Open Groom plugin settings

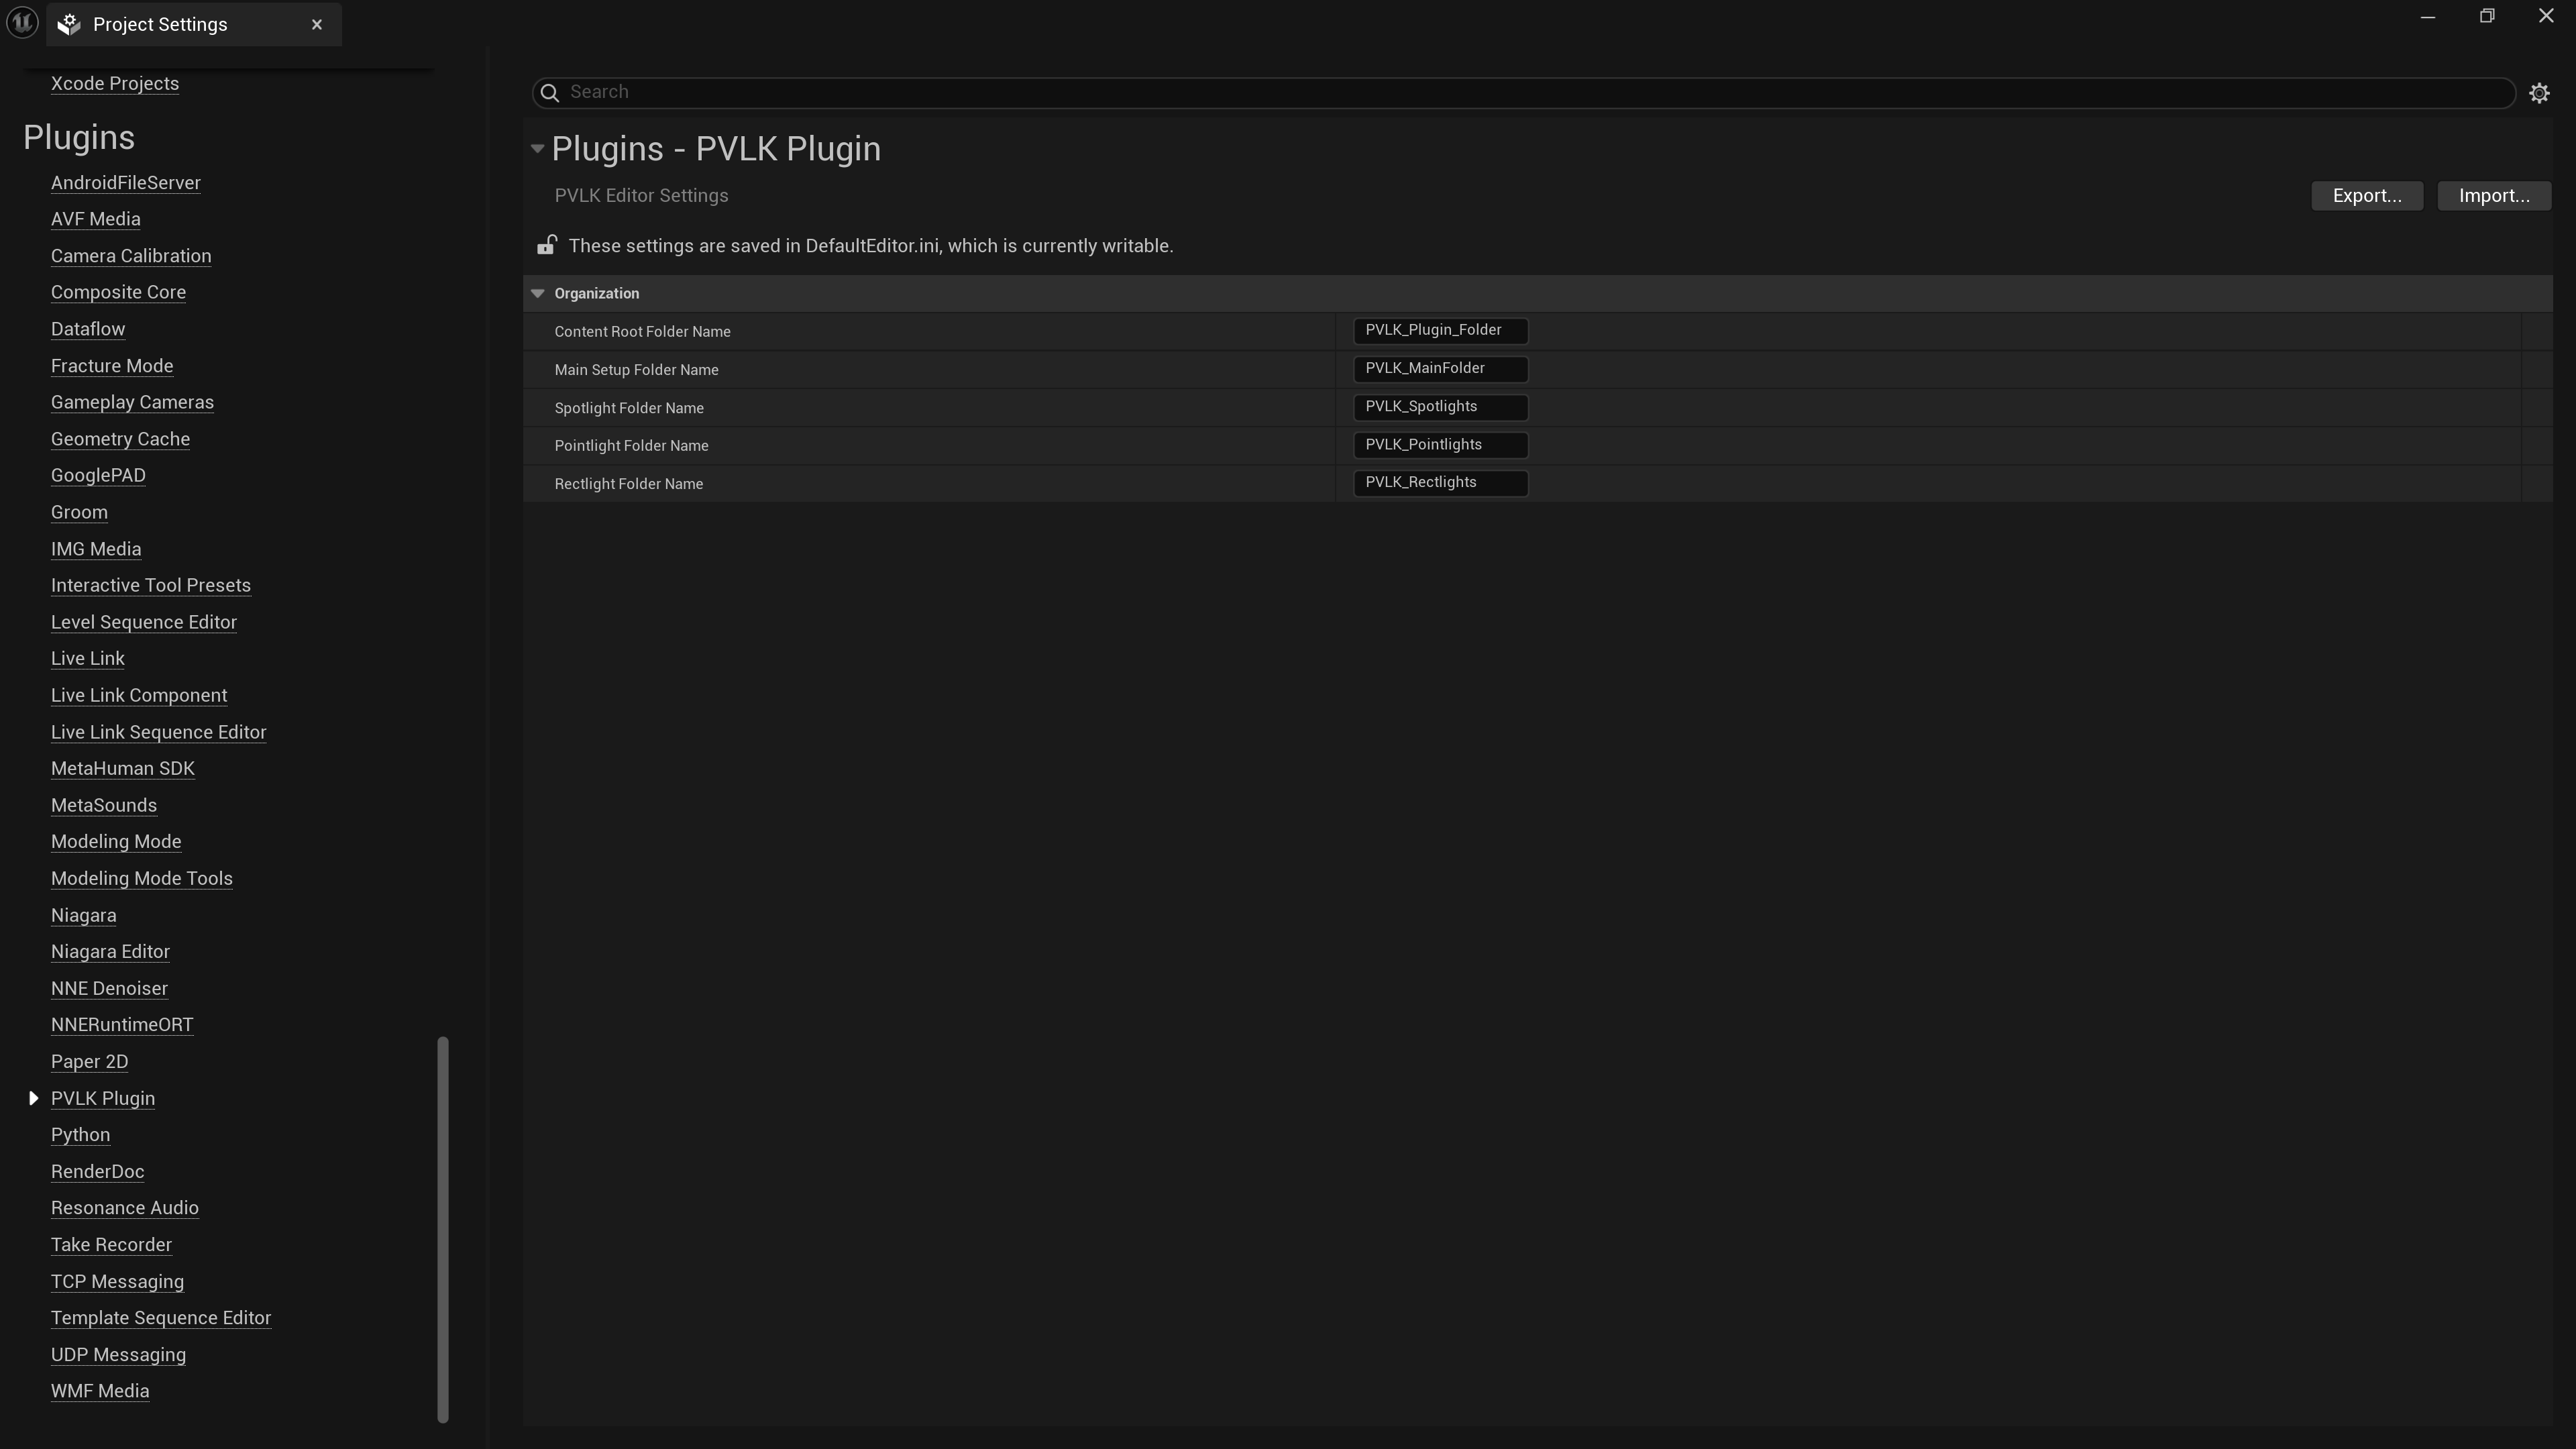79,512
